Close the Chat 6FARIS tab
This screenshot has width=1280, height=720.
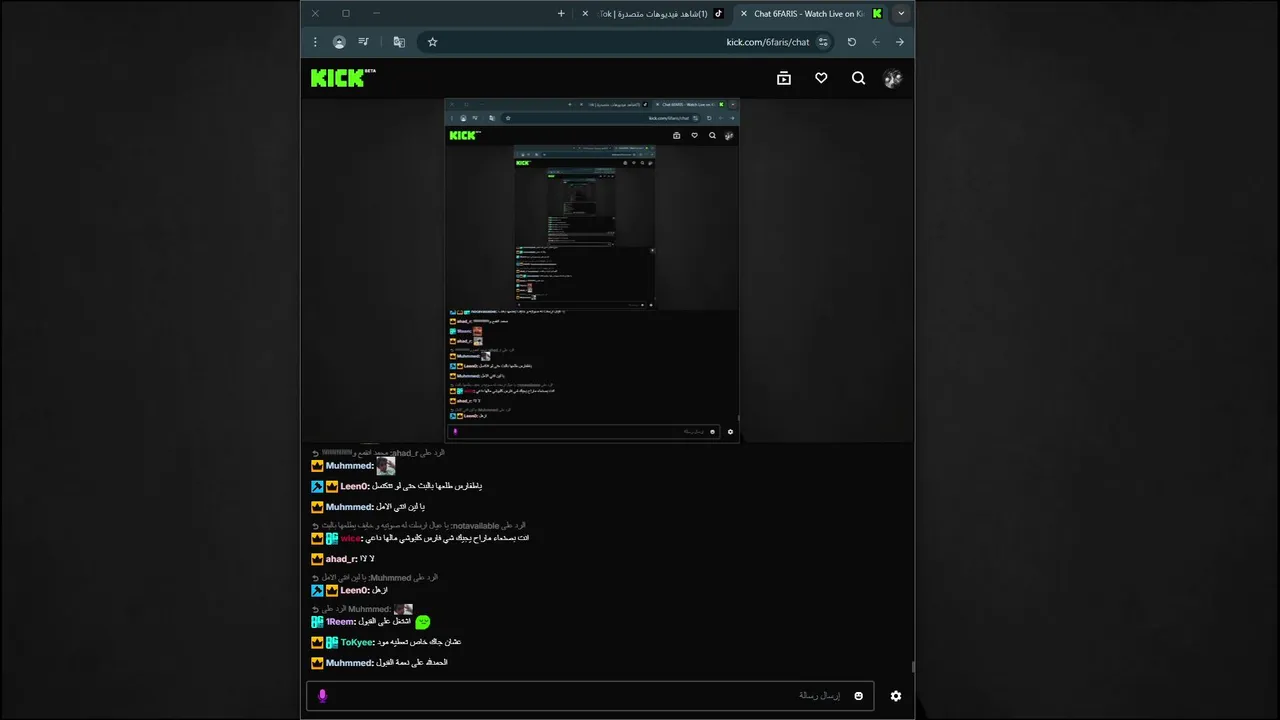[x=743, y=14]
